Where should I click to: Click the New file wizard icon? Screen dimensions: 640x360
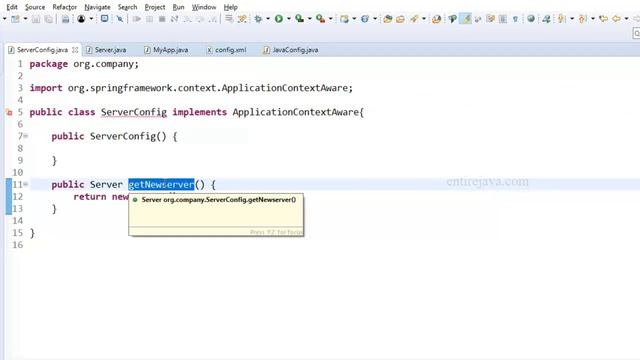pyautogui.click(x=15, y=19)
